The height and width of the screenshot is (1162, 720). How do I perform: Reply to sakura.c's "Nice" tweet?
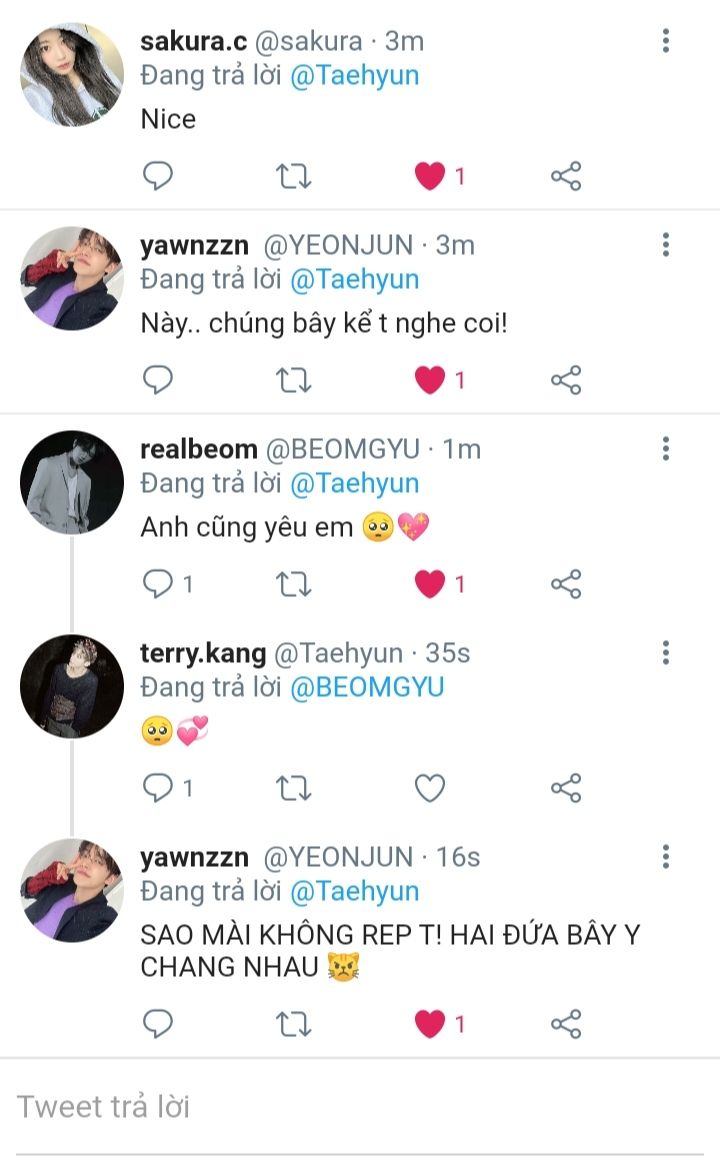point(157,177)
